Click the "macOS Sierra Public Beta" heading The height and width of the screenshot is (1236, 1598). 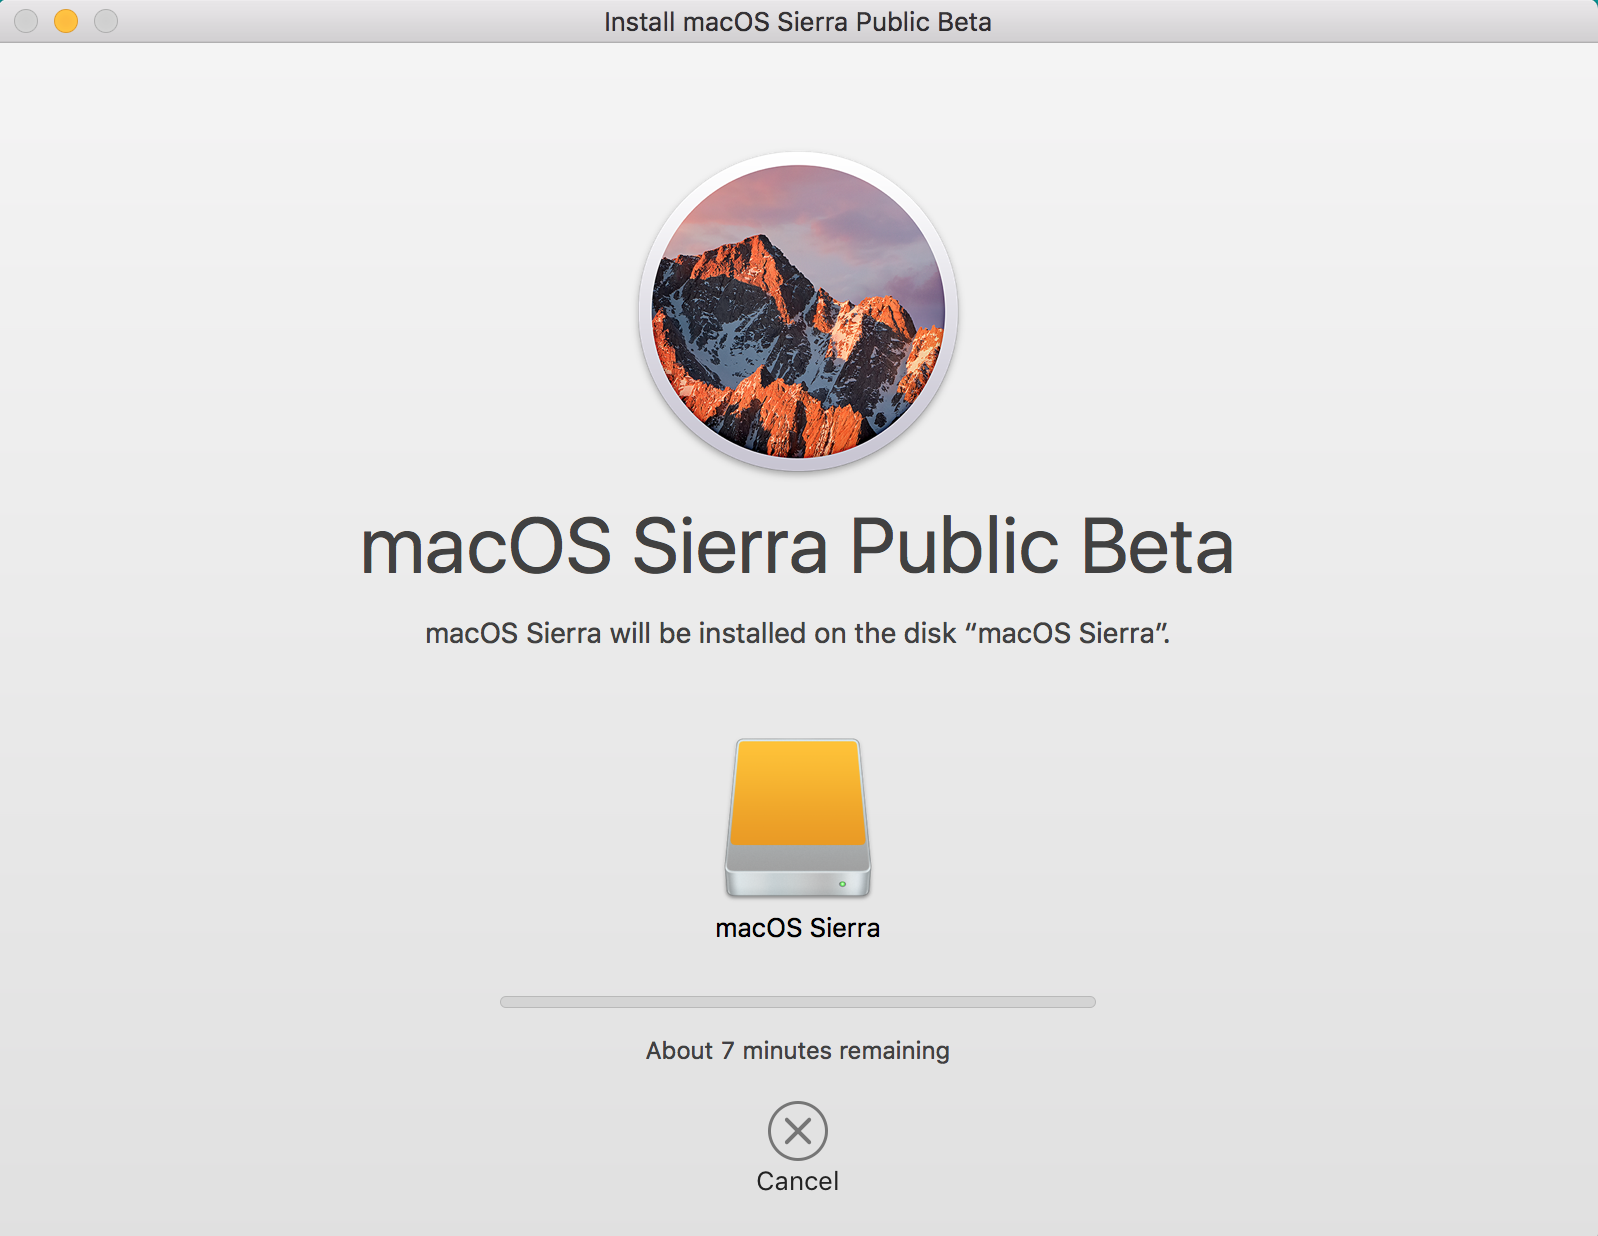(797, 547)
